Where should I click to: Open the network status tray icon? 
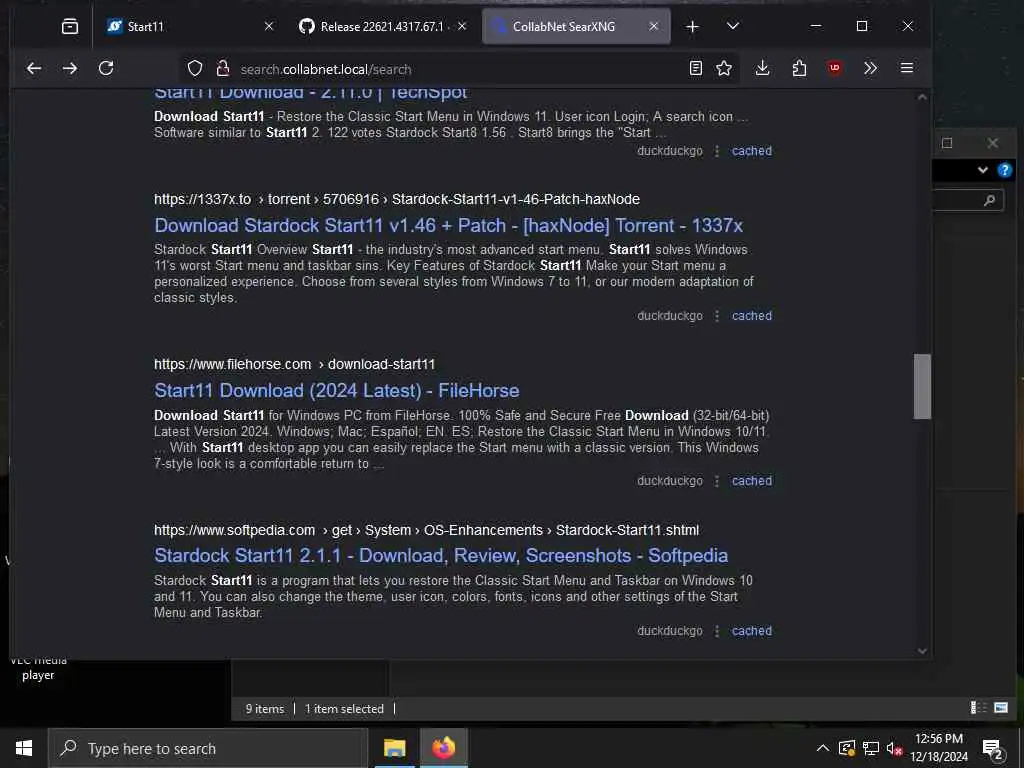(x=871, y=748)
